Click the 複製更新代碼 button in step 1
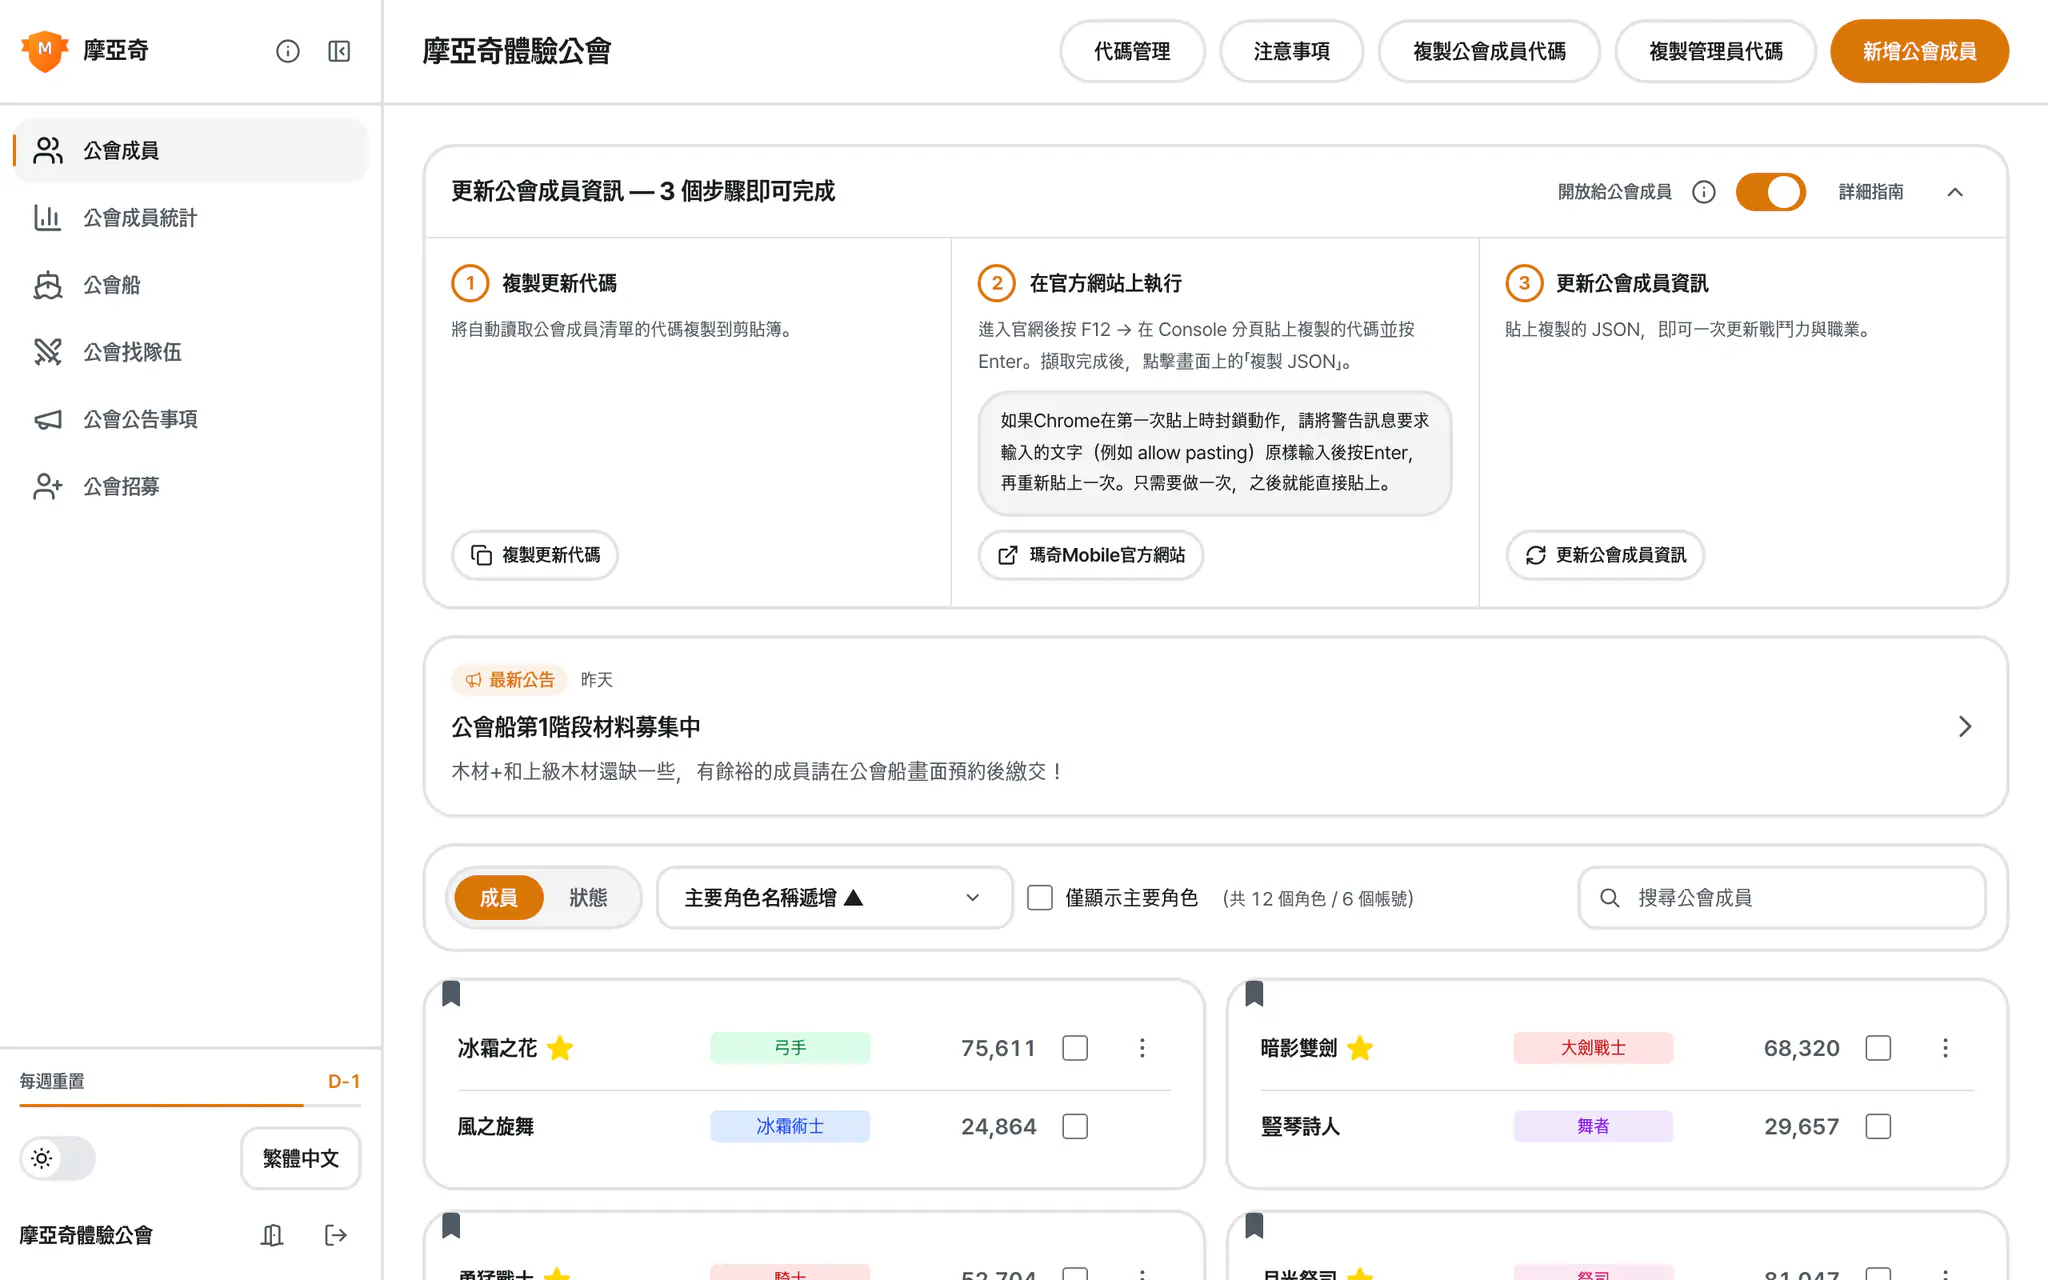 (x=535, y=555)
